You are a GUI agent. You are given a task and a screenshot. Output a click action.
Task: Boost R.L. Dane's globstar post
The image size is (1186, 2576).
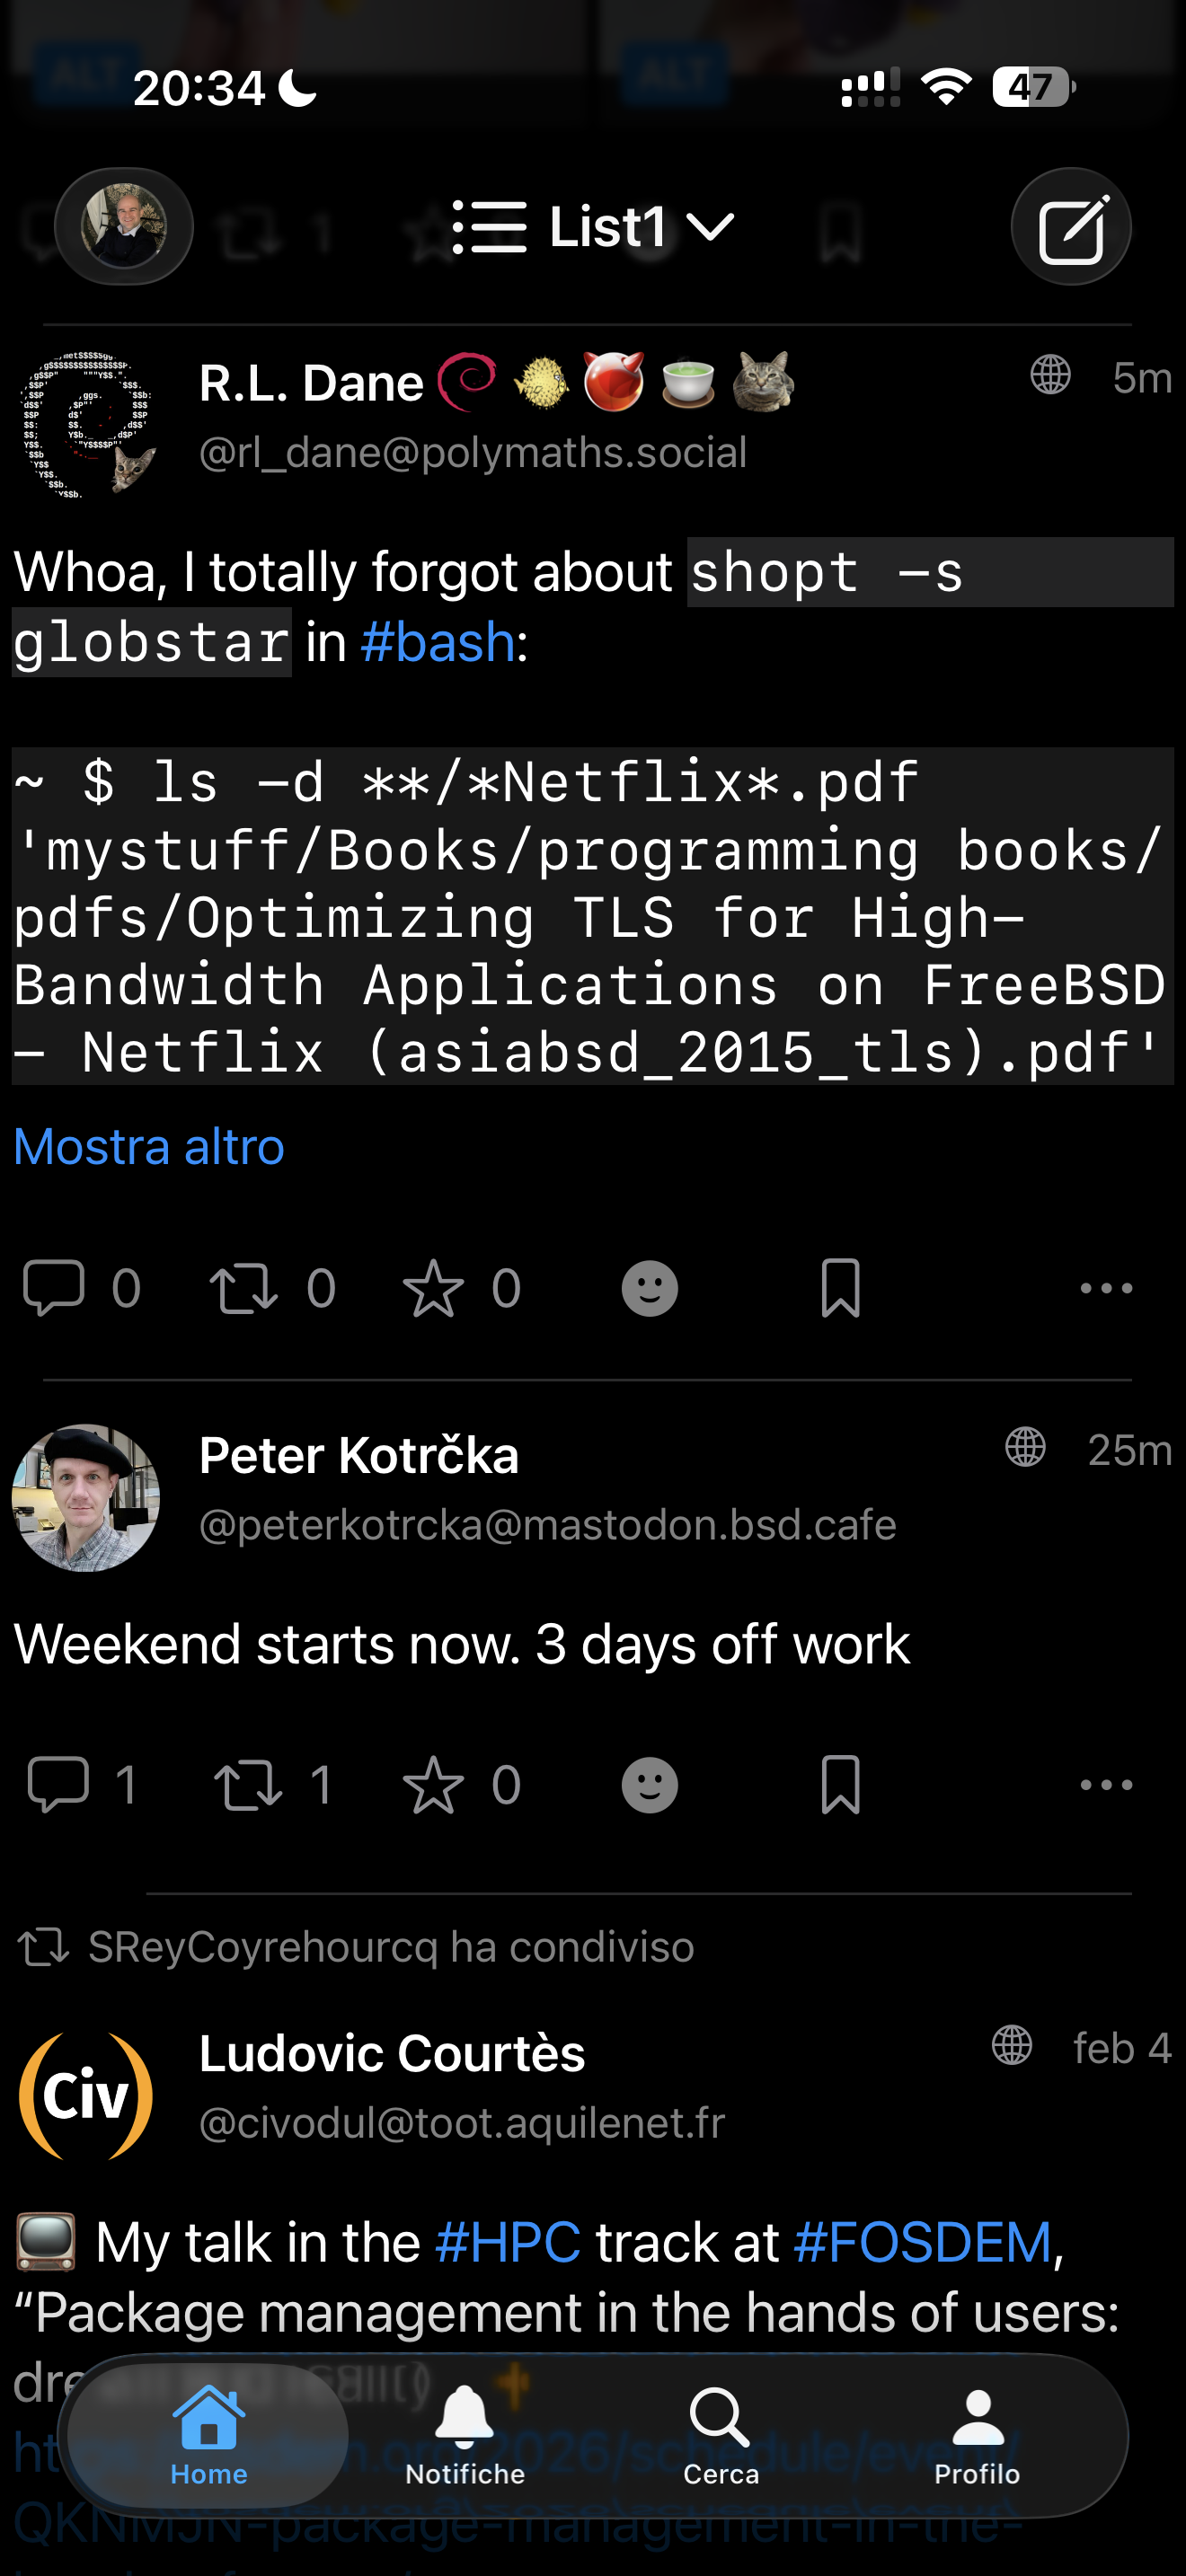243,1287
